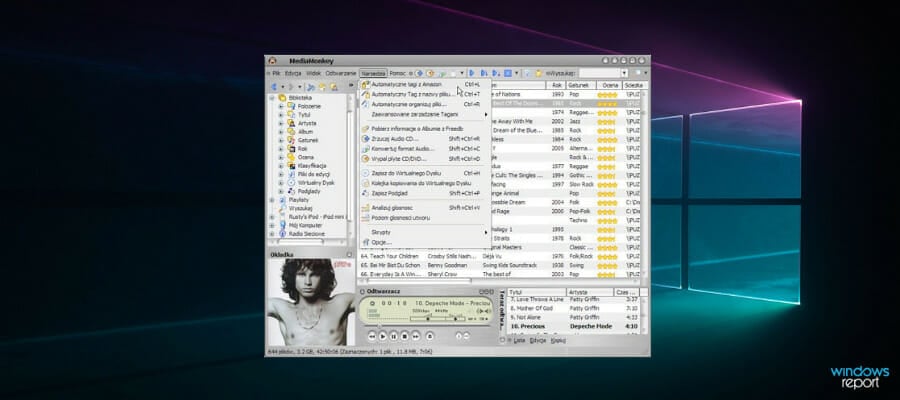Close the open Narzedzia menu
Image resolution: width=900 pixels, height=400 pixels.
click(x=373, y=73)
